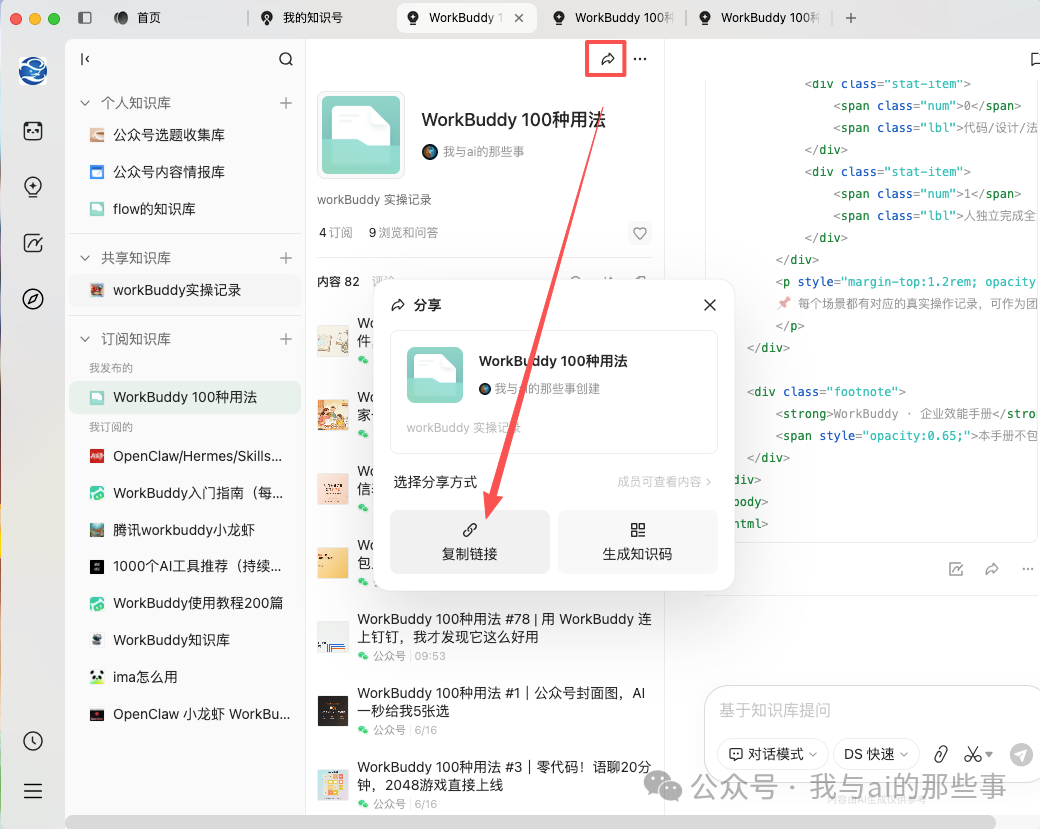Open OpenClaw 小龙虾 WorkBu... knowledge base
Image resolution: width=1040 pixels, height=829 pixels.
185,714
